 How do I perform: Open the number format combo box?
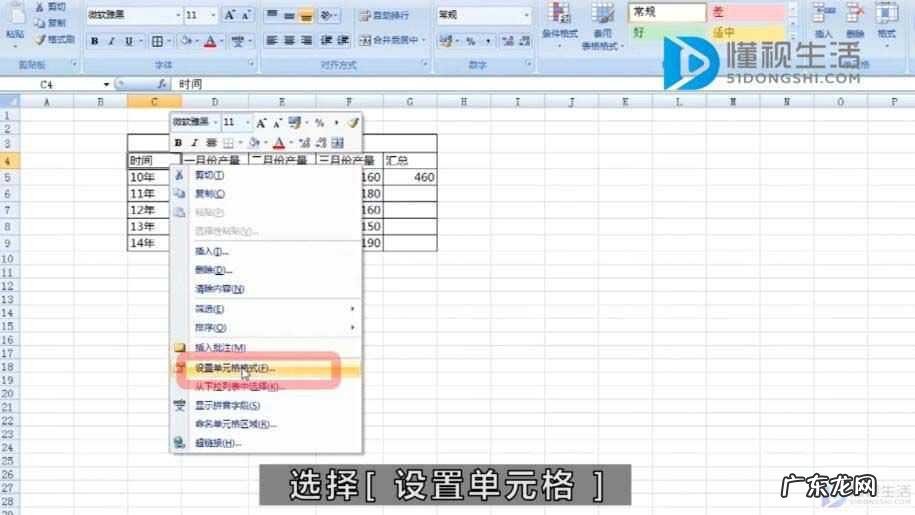point(484,15)
